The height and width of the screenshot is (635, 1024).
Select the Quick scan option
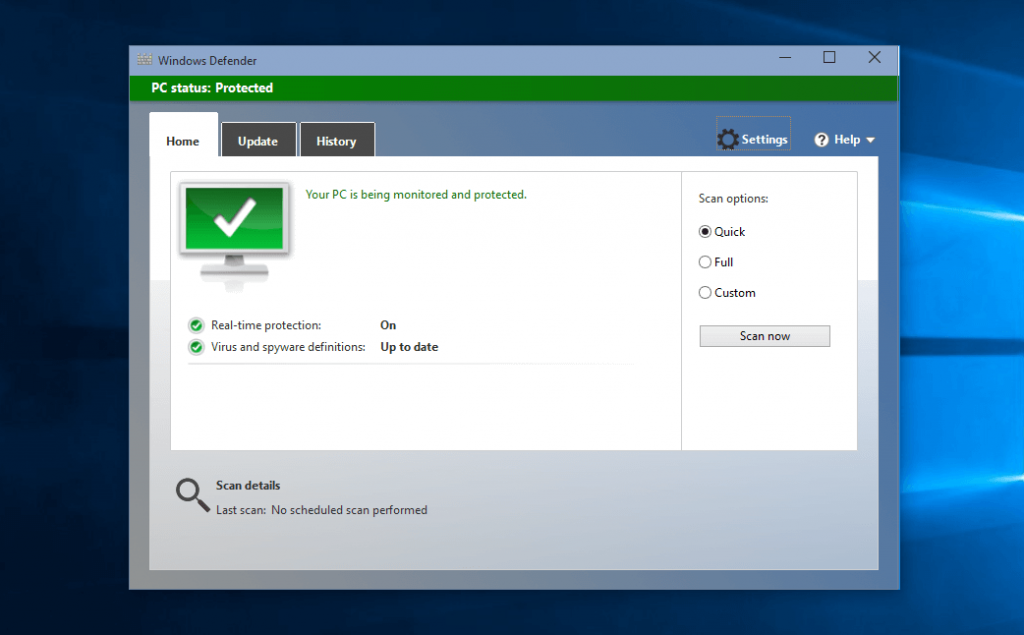click(705, 232)
